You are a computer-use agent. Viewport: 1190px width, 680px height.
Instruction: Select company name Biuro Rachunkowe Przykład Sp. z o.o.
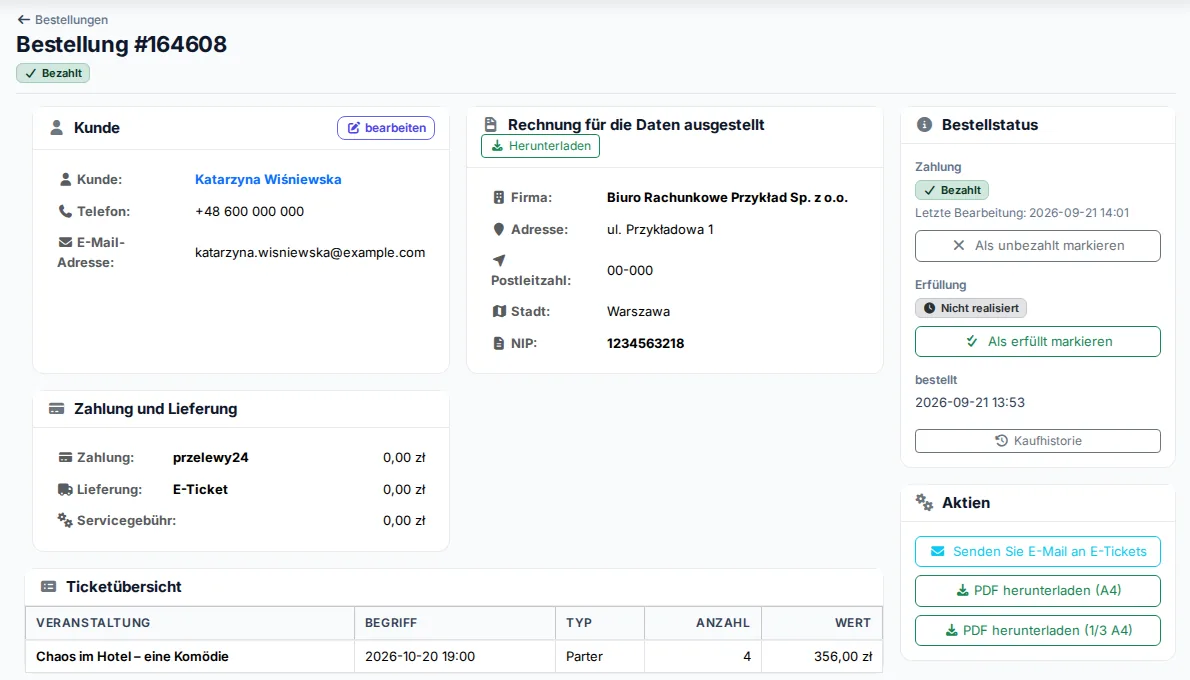[x=727, y=197]
